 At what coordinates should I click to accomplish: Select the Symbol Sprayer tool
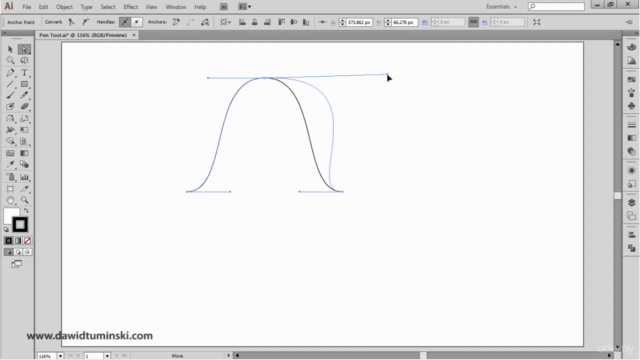10,177
